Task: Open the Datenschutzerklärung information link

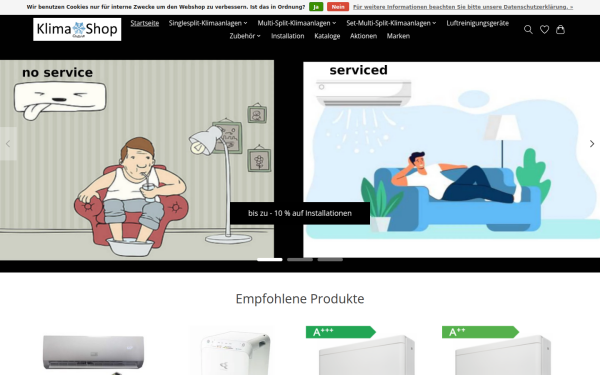Action: coord(463,7)
